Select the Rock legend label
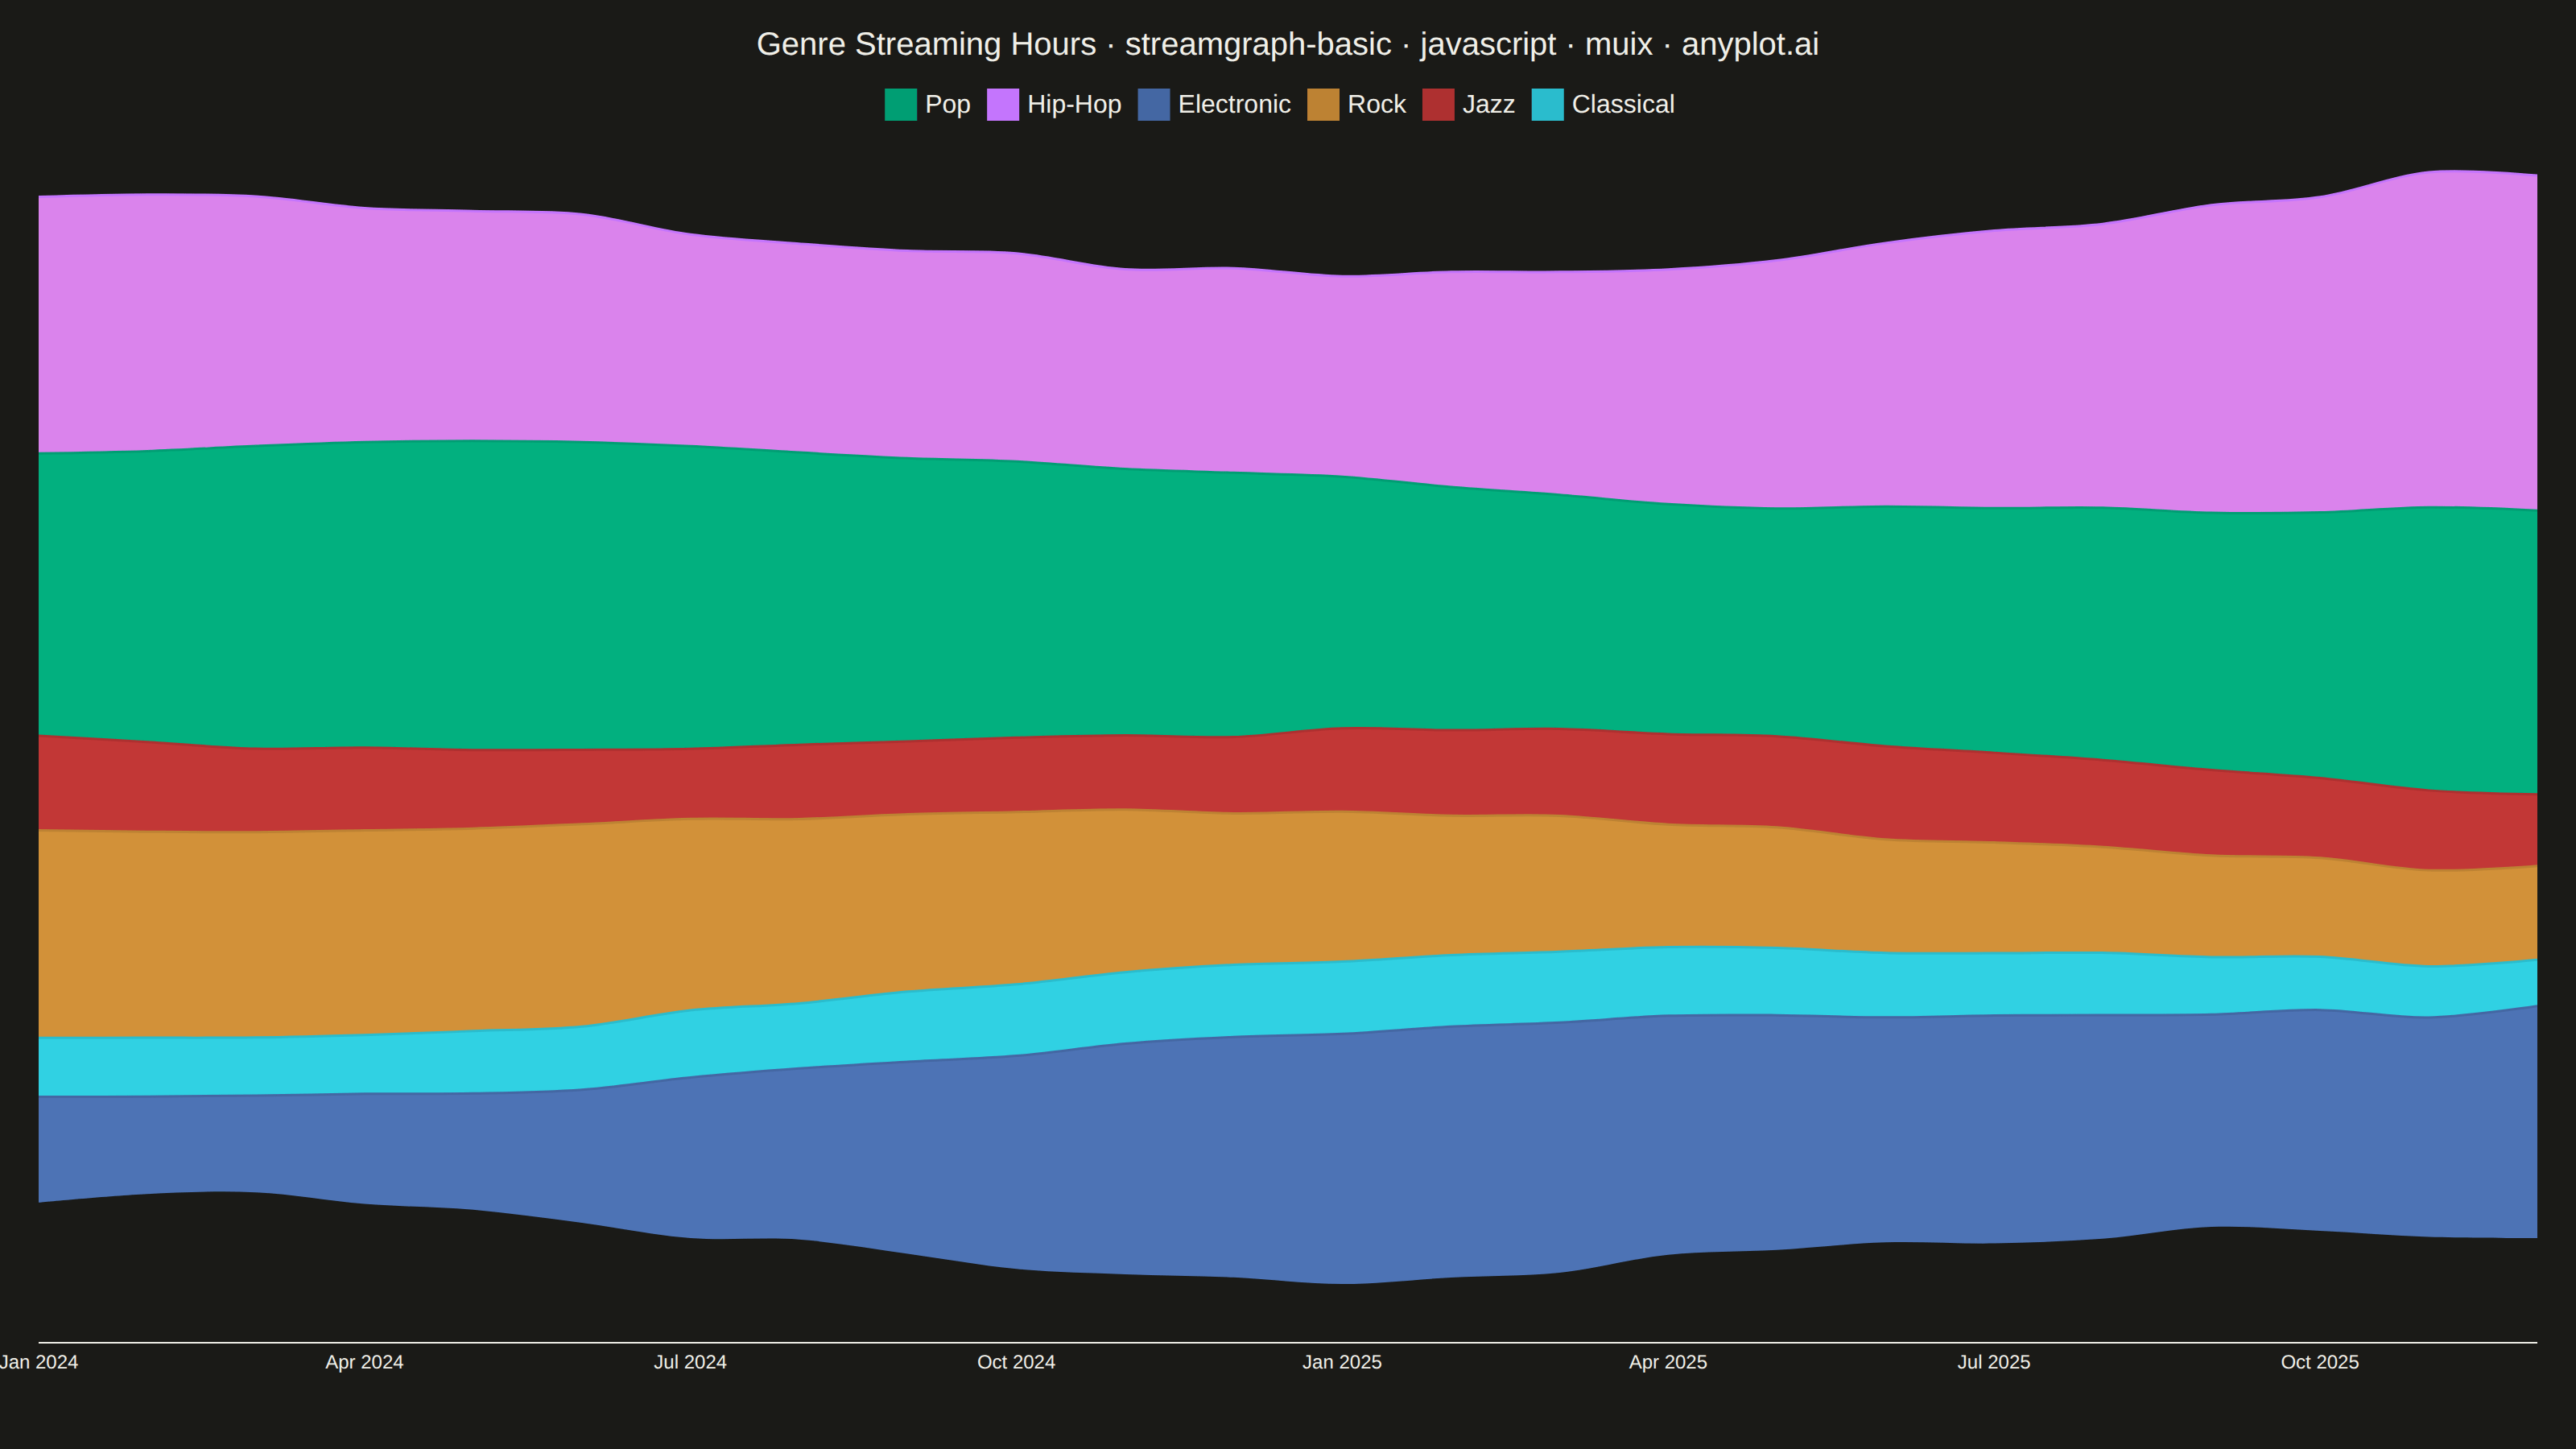This screenshot has height=1449, width=2576. (1376, 104)
